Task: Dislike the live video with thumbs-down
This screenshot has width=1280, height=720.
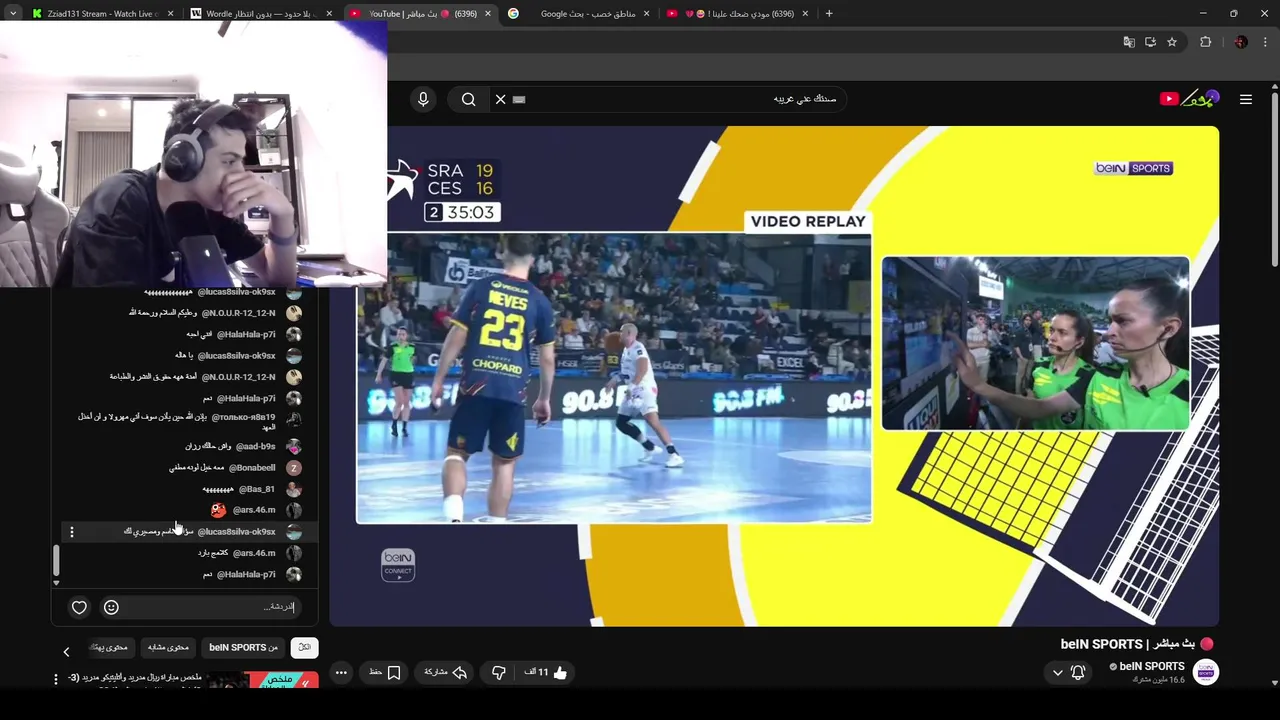Action: tap(499, 673)
